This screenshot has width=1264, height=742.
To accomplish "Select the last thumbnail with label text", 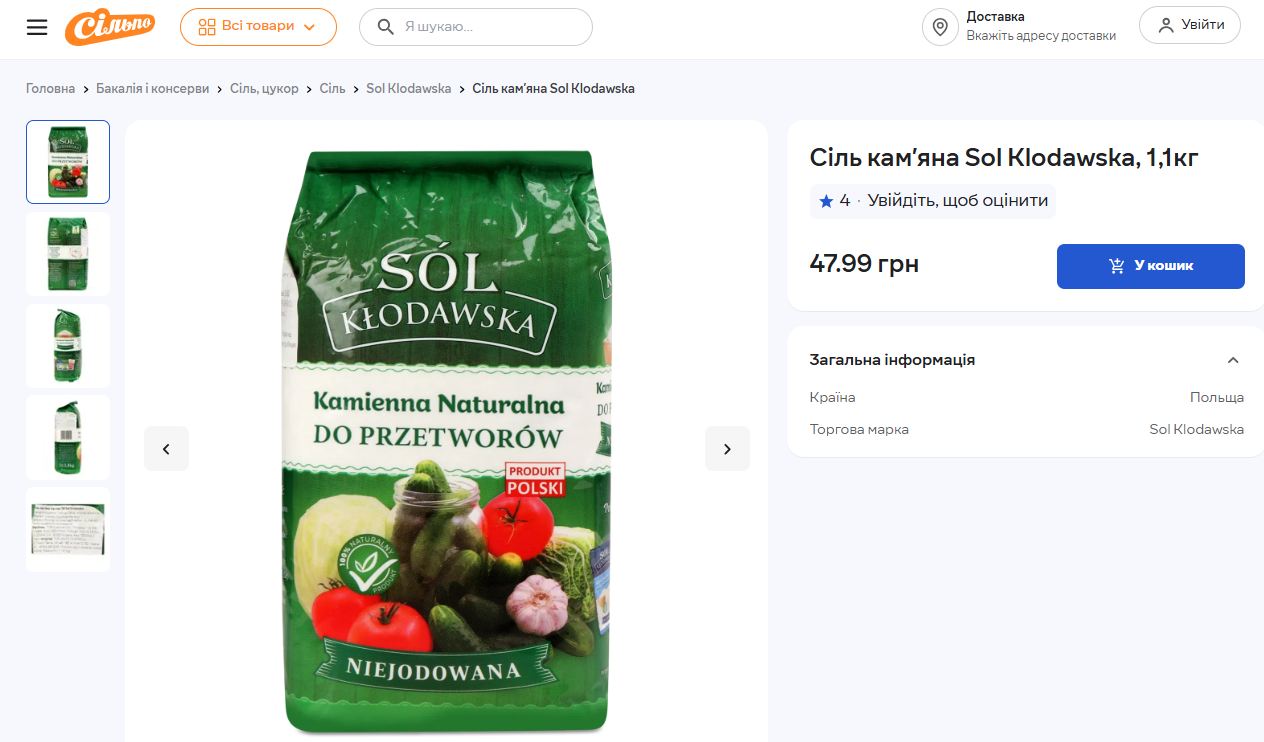I will [x=68, y=529].
